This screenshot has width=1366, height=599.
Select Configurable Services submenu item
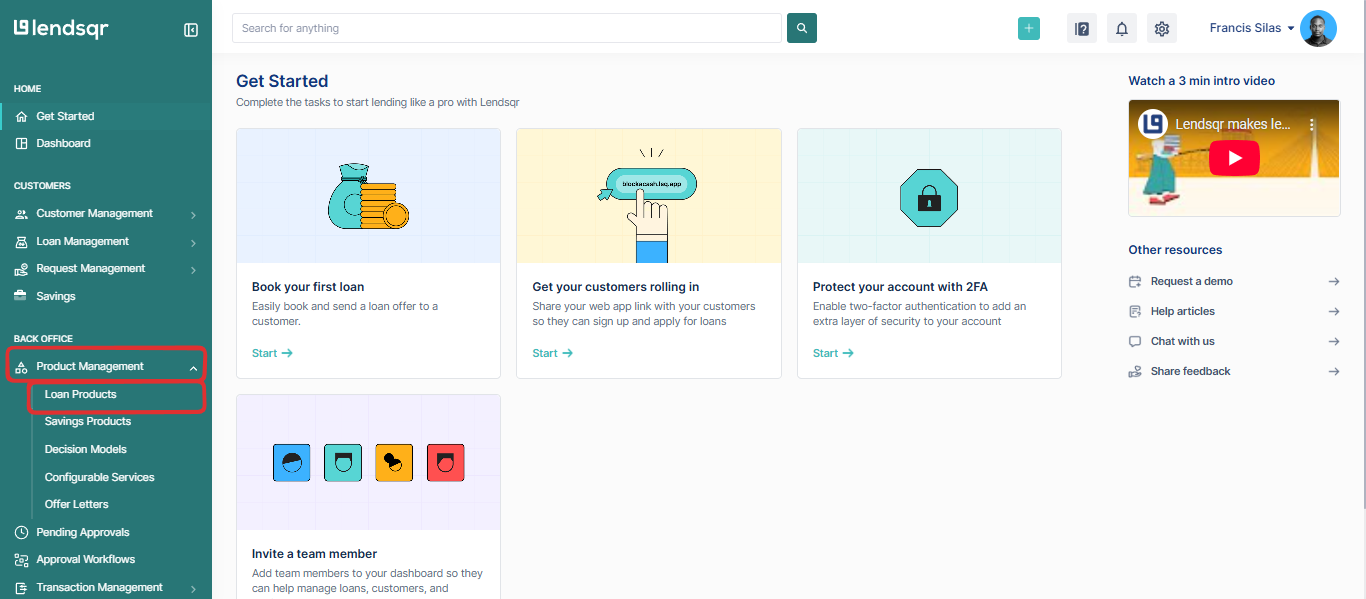pyautogui.click(x=100, y=477)
